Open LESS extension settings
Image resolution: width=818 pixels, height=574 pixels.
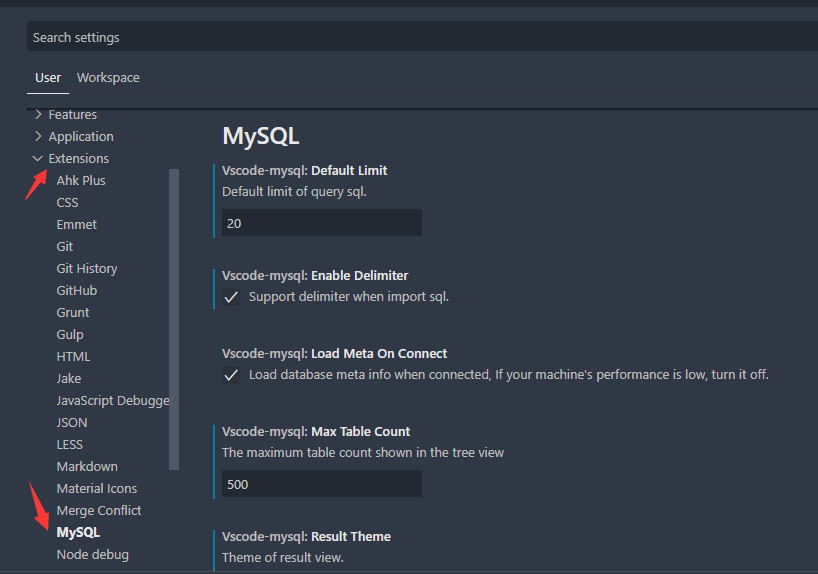point(69,445)
